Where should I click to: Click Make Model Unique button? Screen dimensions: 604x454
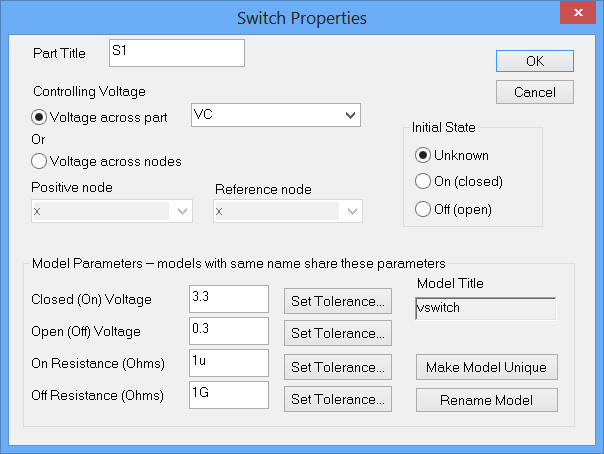tap(487, 367)
